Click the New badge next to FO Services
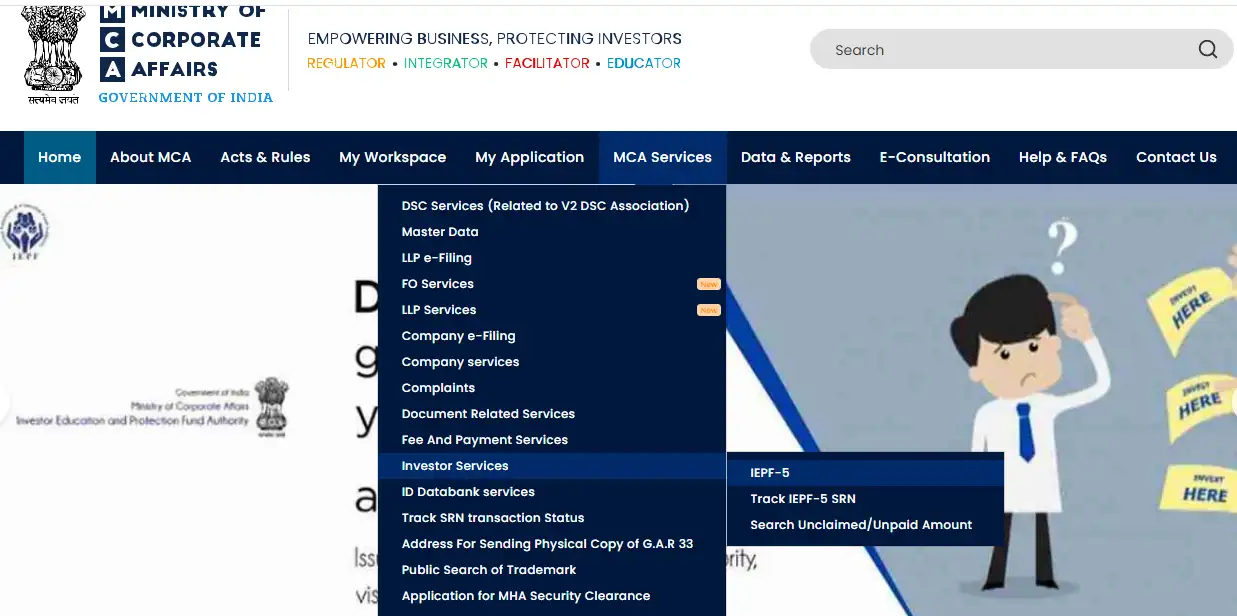Viewport: 1237px width, 616px height. (x=708, y=284)
